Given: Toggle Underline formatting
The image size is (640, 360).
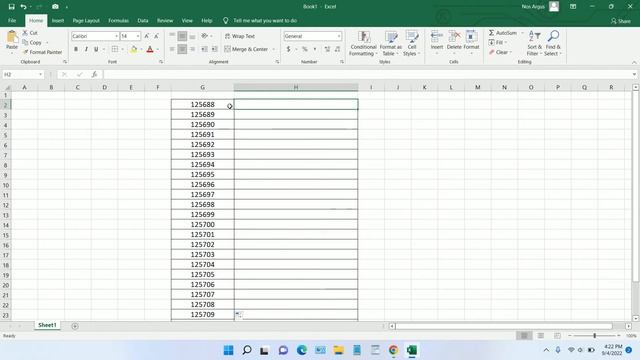Looking at the screenshot, I should click(x=96, y=49).
